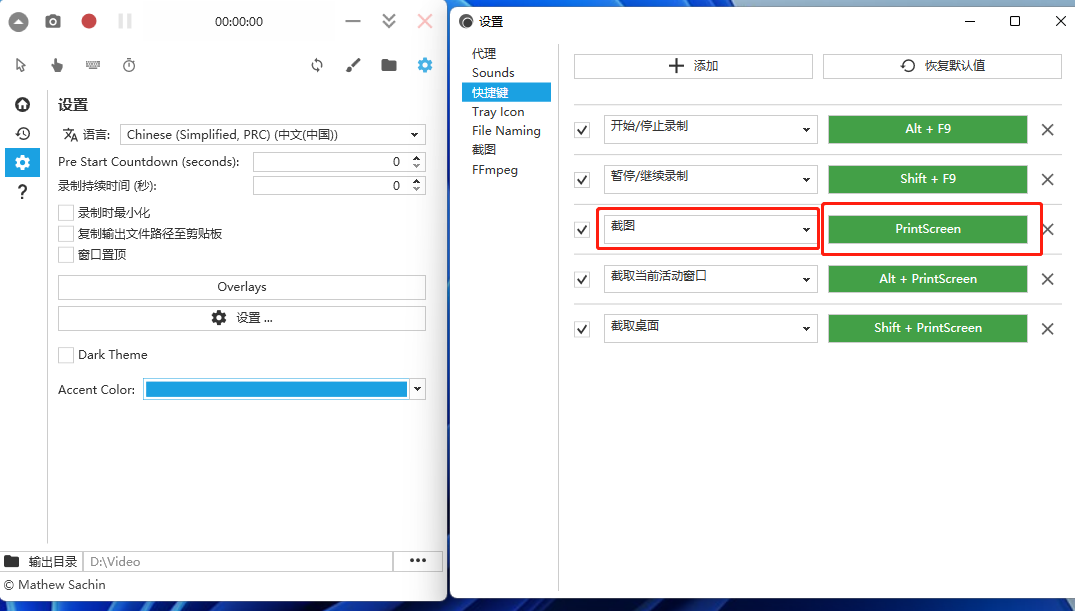Expand the 开始/停止录制 action dropdown

pos(710,129)
